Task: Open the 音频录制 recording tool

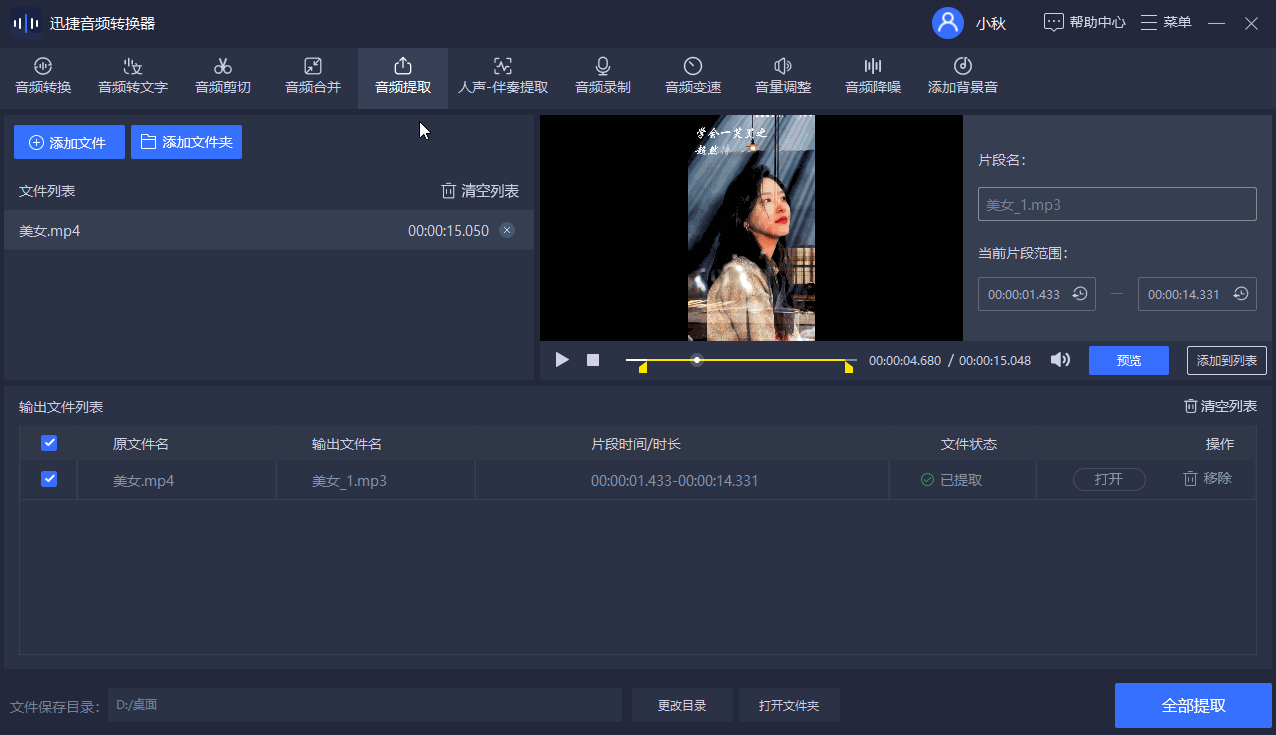Action: [603, 77]
